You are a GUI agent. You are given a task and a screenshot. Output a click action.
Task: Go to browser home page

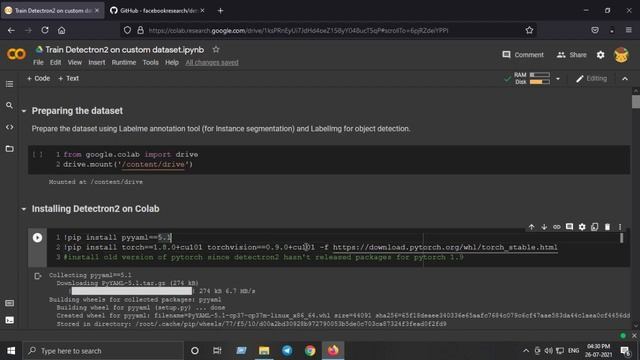pyautogui.click(x=61, y=30)
